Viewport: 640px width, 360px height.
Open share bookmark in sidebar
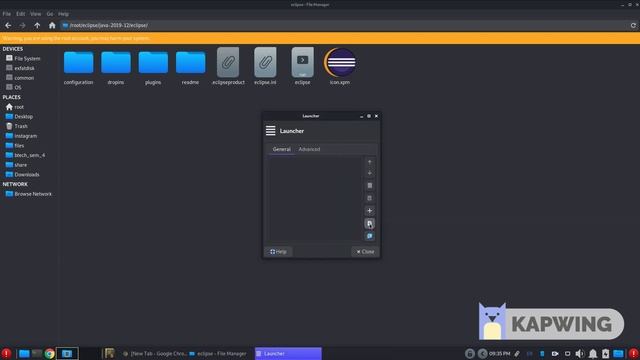click(x=16, y=165)
